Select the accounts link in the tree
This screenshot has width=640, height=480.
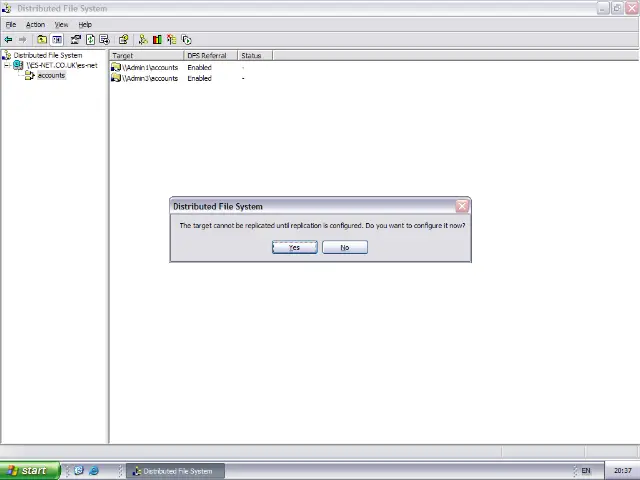(51, 75)
